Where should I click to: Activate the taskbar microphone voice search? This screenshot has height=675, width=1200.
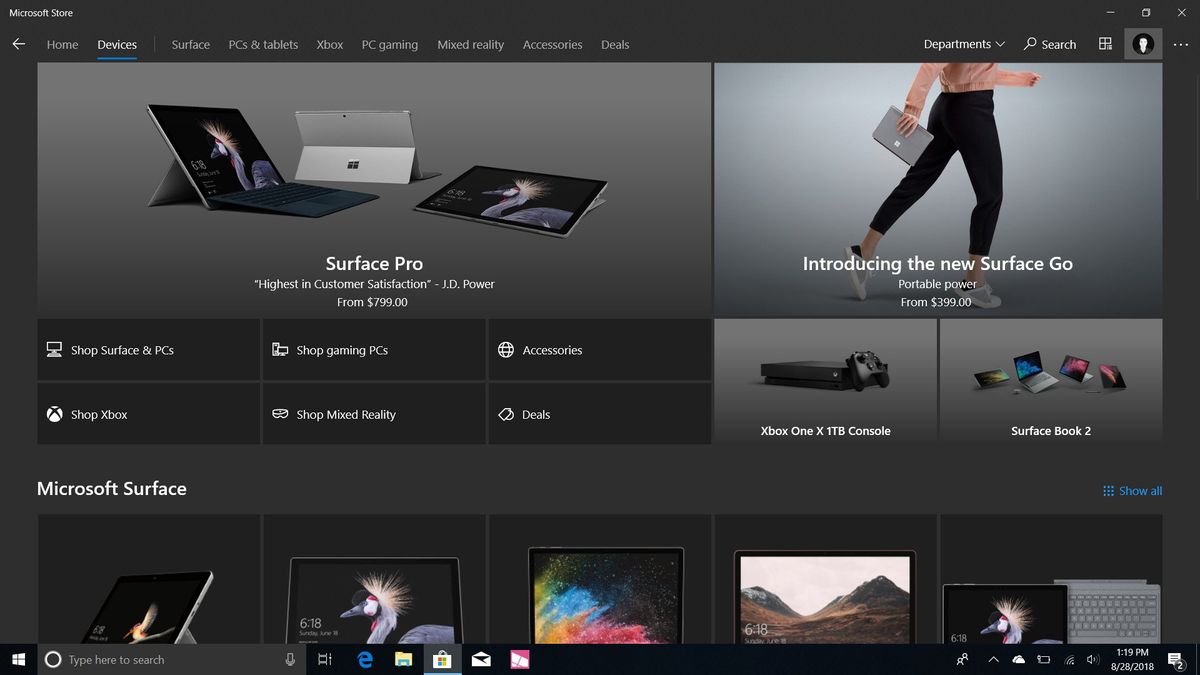click(290, 659)
